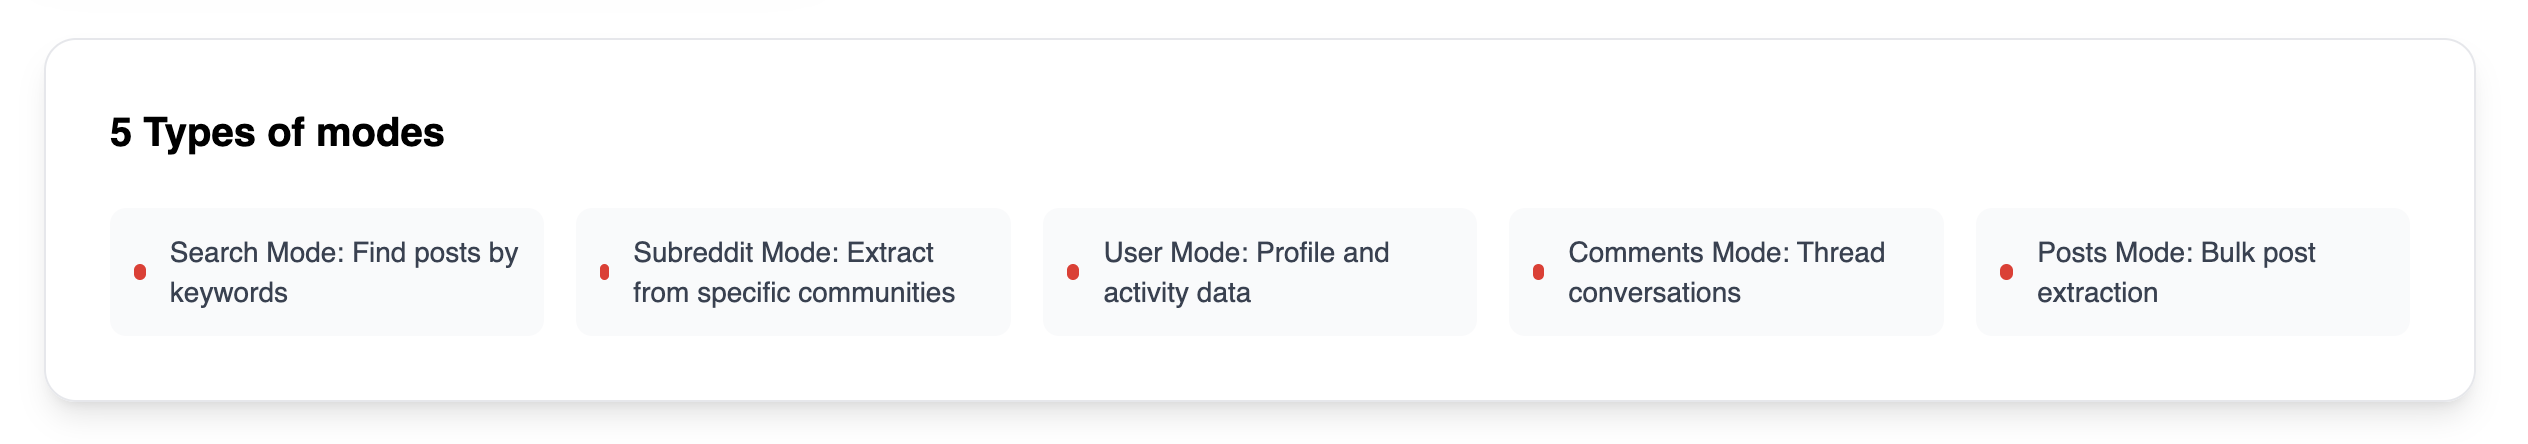Click the "activity data" text

click(1177, 293)
